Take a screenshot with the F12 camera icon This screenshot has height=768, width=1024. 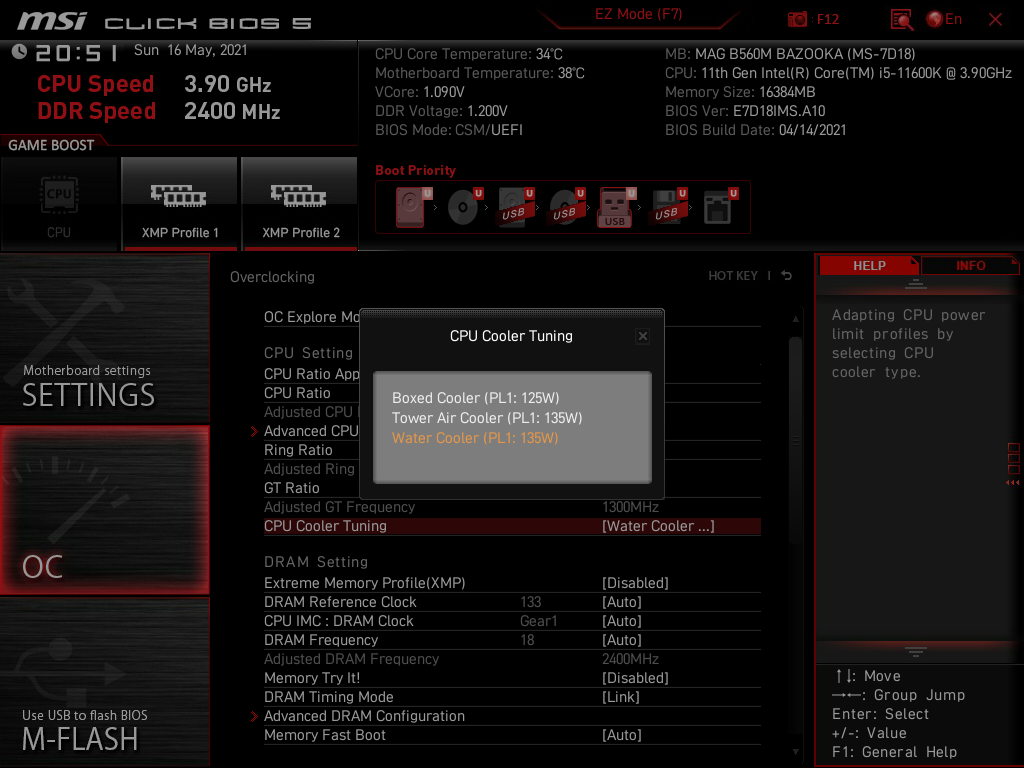pos(797,20)
